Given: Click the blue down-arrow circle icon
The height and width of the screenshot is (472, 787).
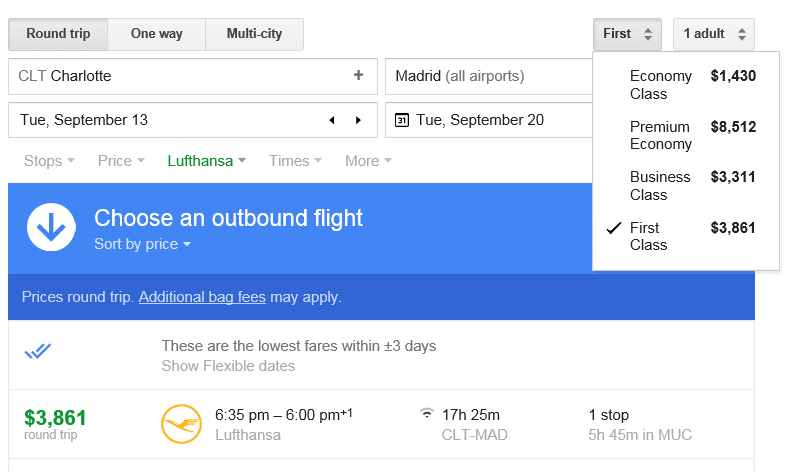Looking at the screenshot, I should point(52,229).
